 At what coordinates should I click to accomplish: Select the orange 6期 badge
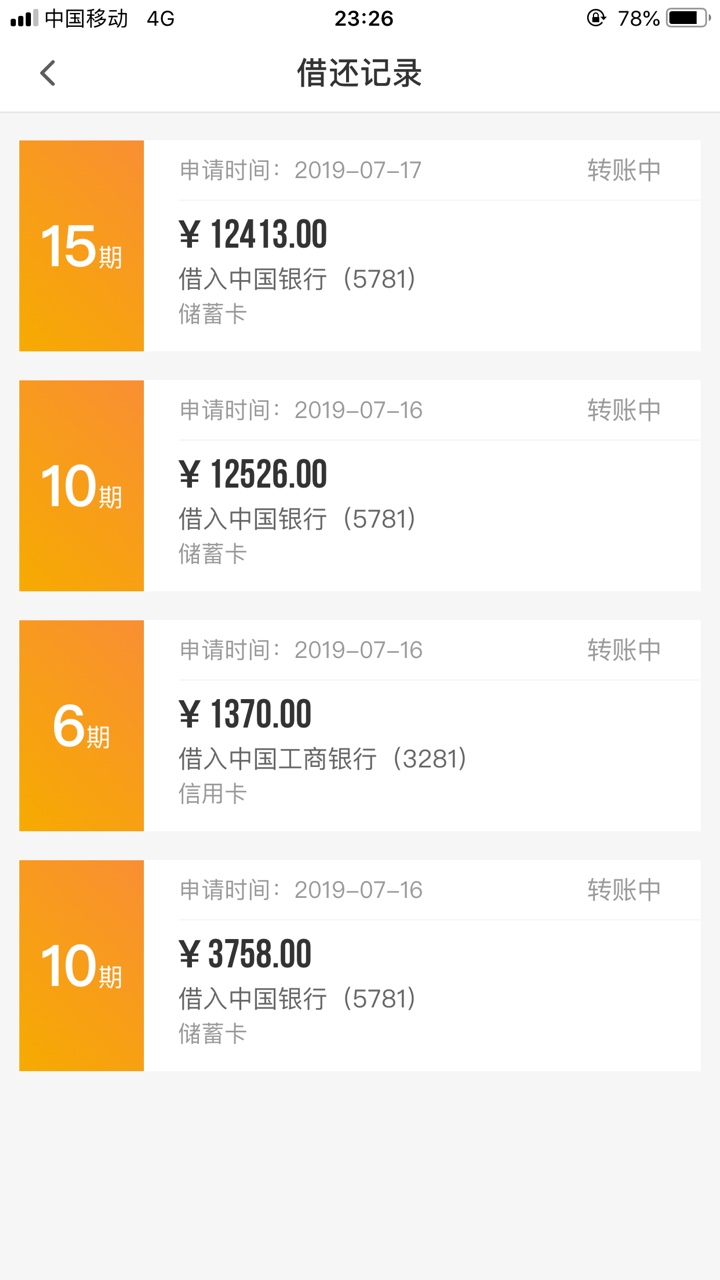(x=81, y=726)
